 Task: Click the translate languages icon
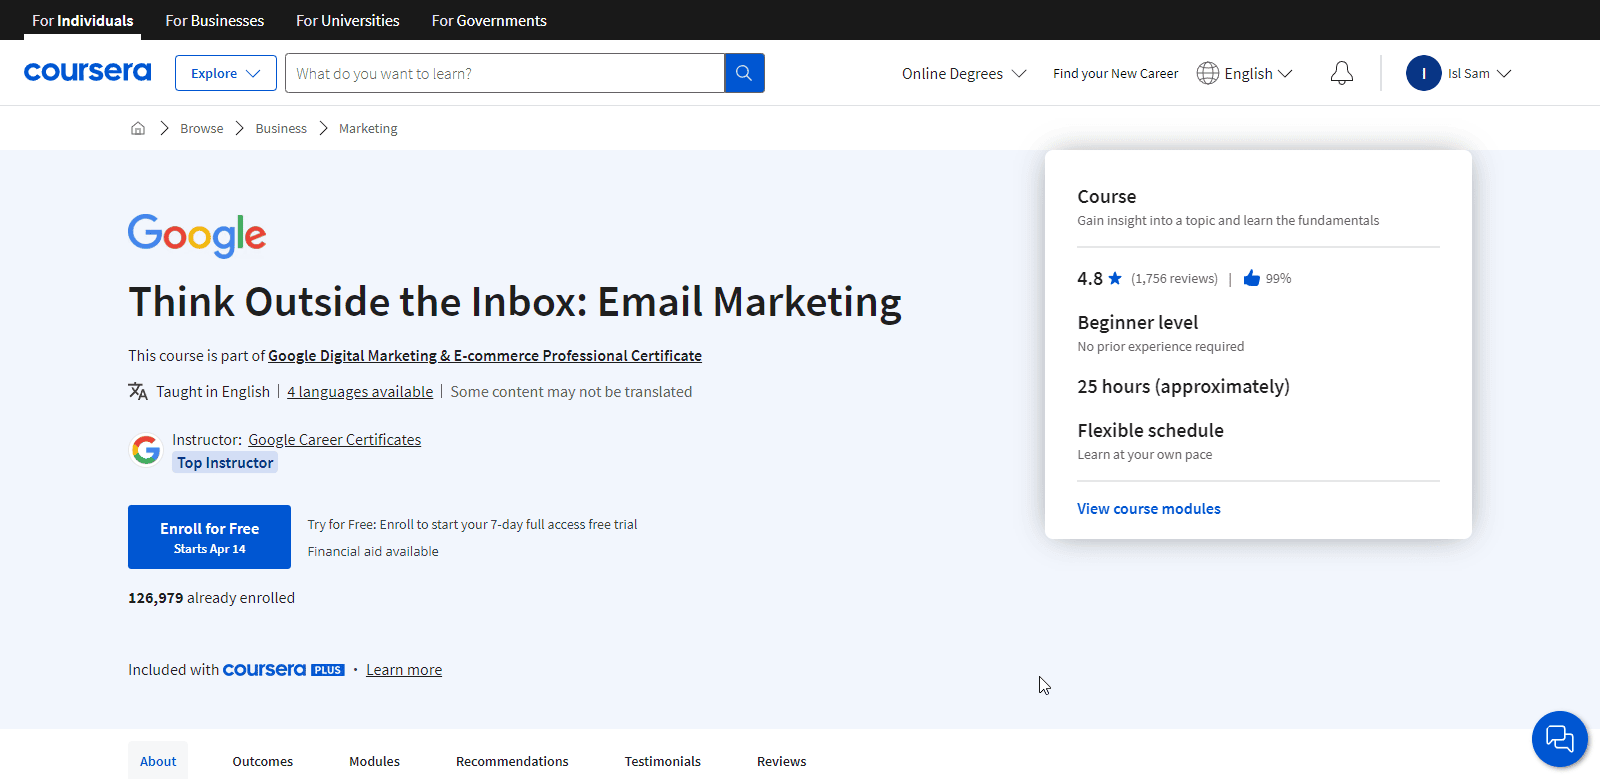(x=138, y=391)
